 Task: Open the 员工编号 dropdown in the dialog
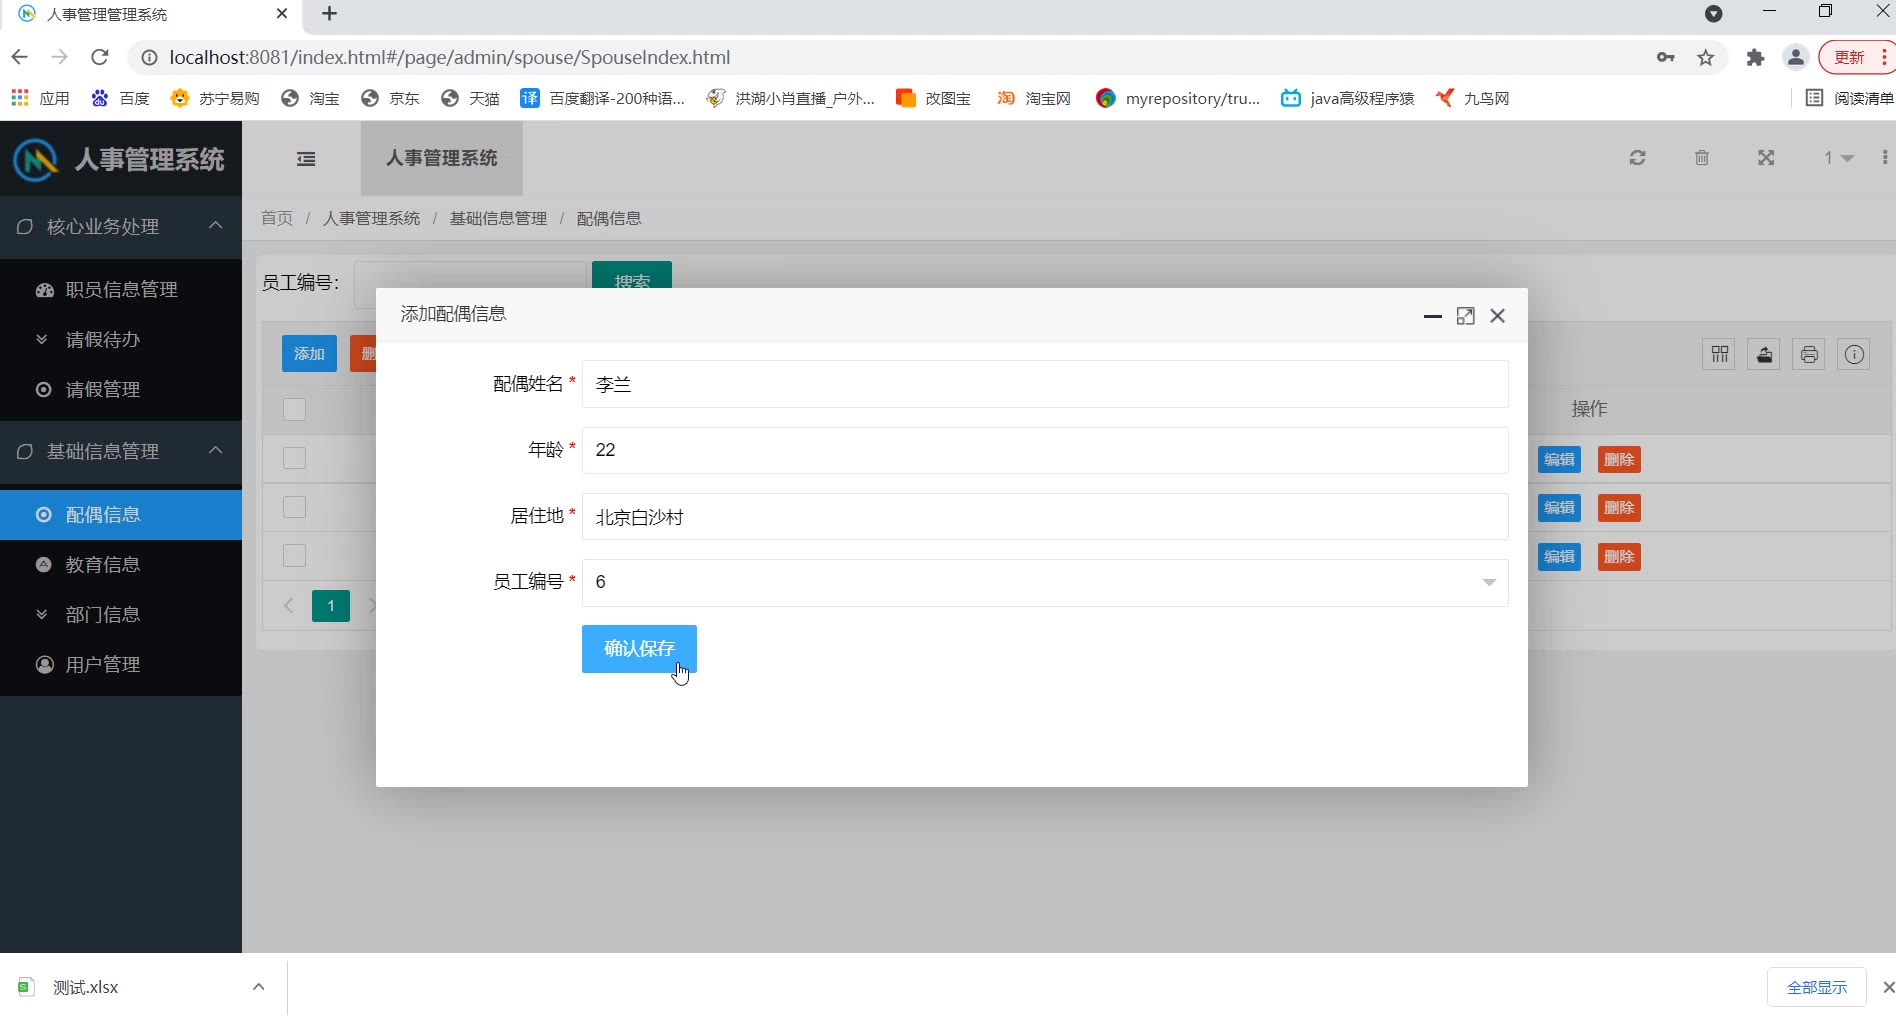click(x=1045, y=583)
